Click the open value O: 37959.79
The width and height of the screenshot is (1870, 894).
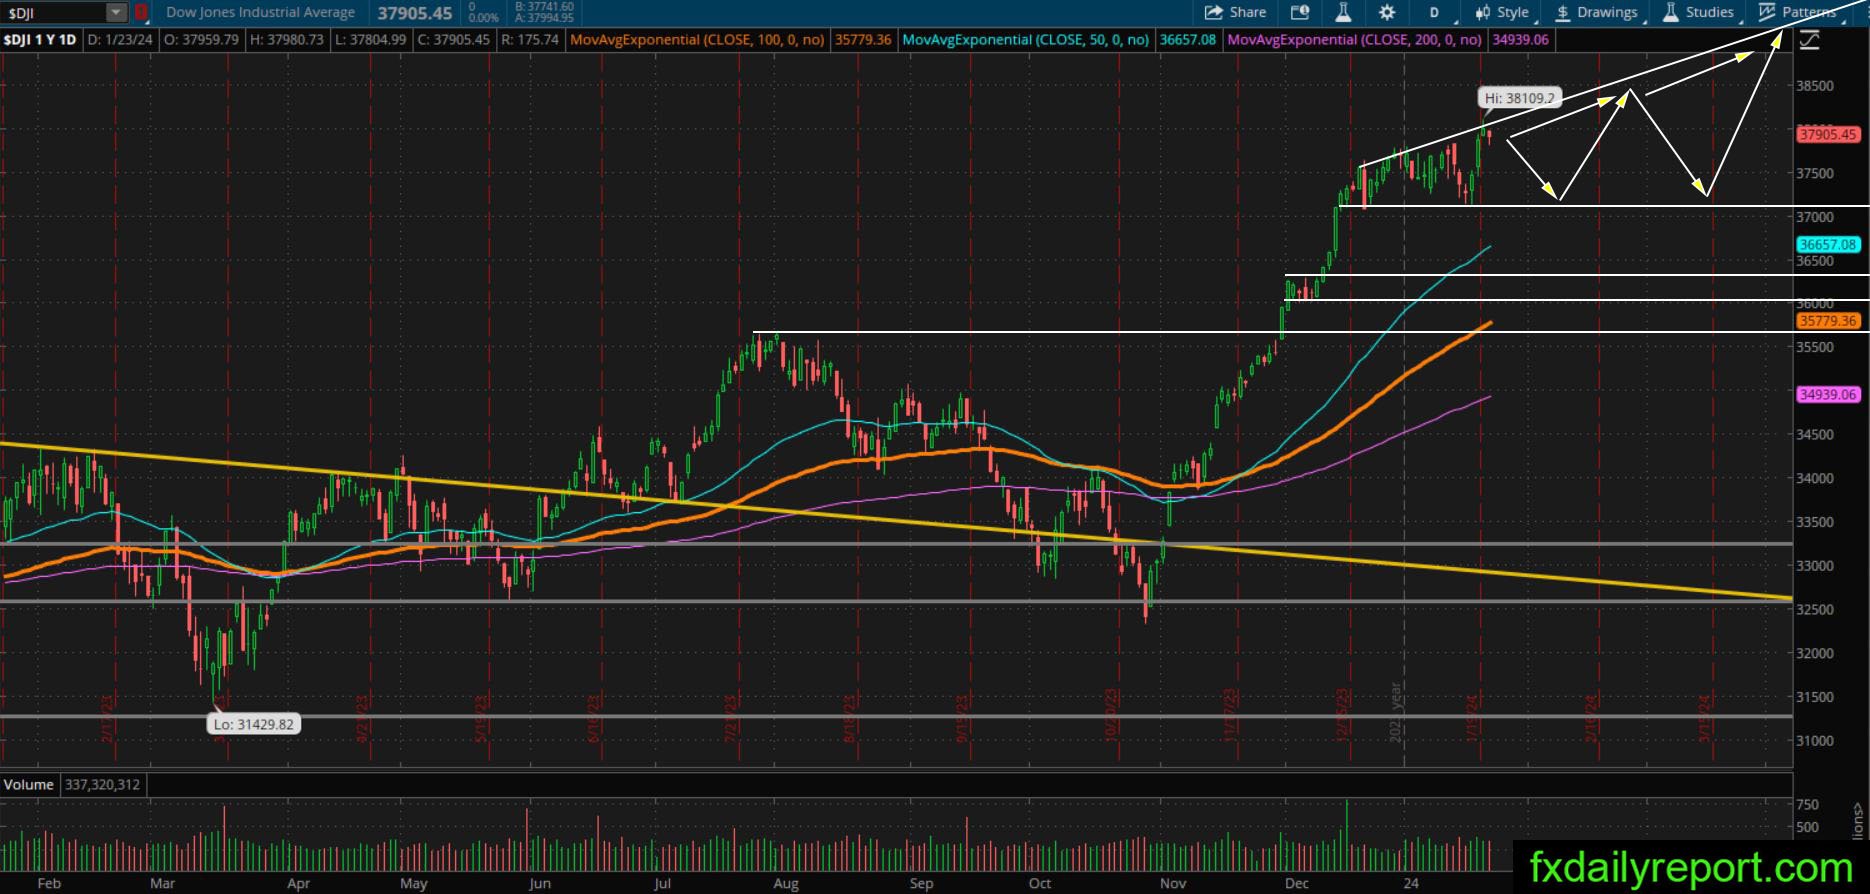[202, 40]
